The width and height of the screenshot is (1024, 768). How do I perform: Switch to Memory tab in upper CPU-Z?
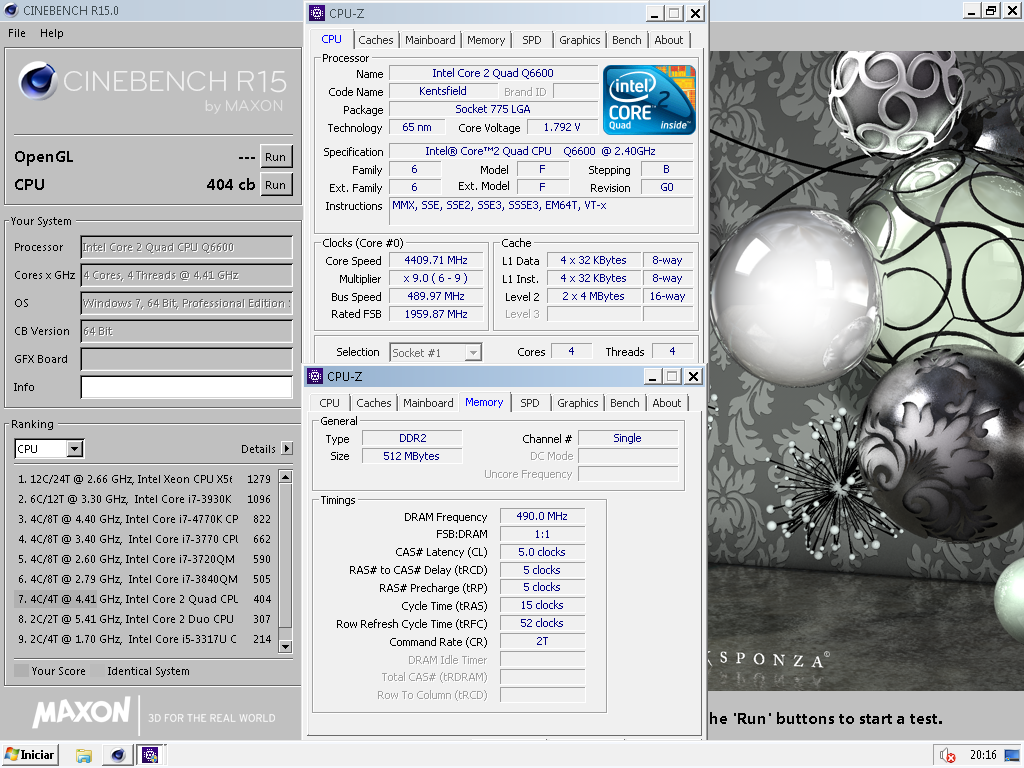(486, 40)
